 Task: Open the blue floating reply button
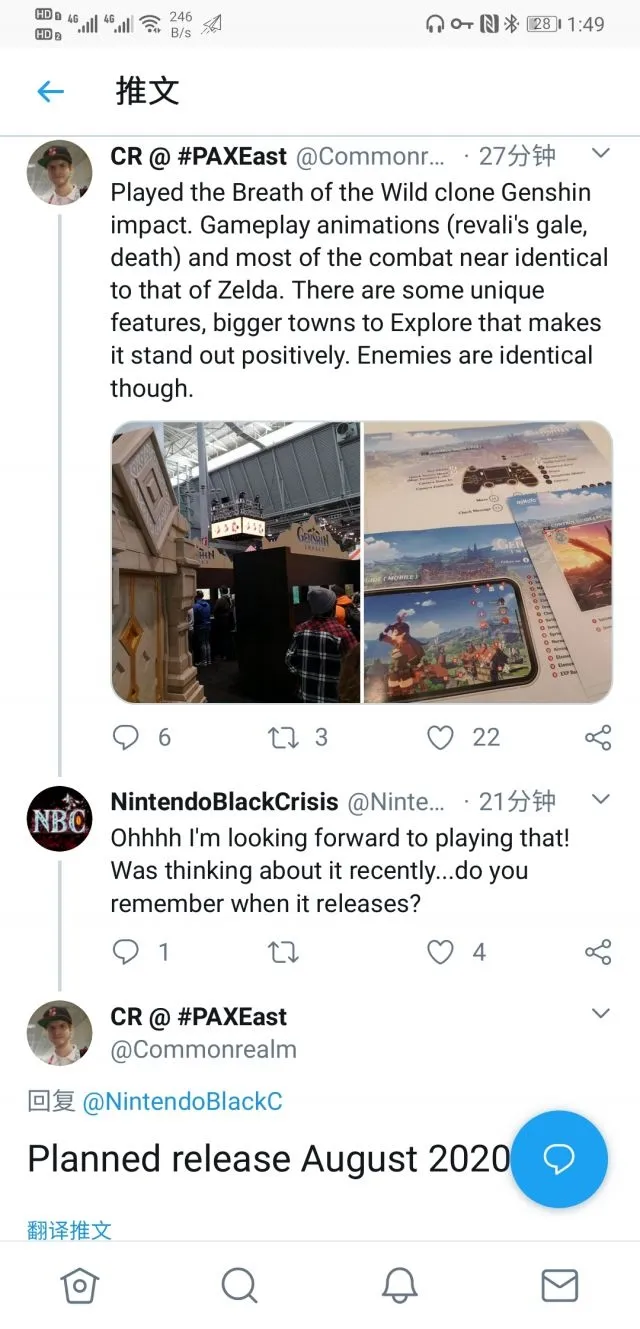coord(559,1158)
